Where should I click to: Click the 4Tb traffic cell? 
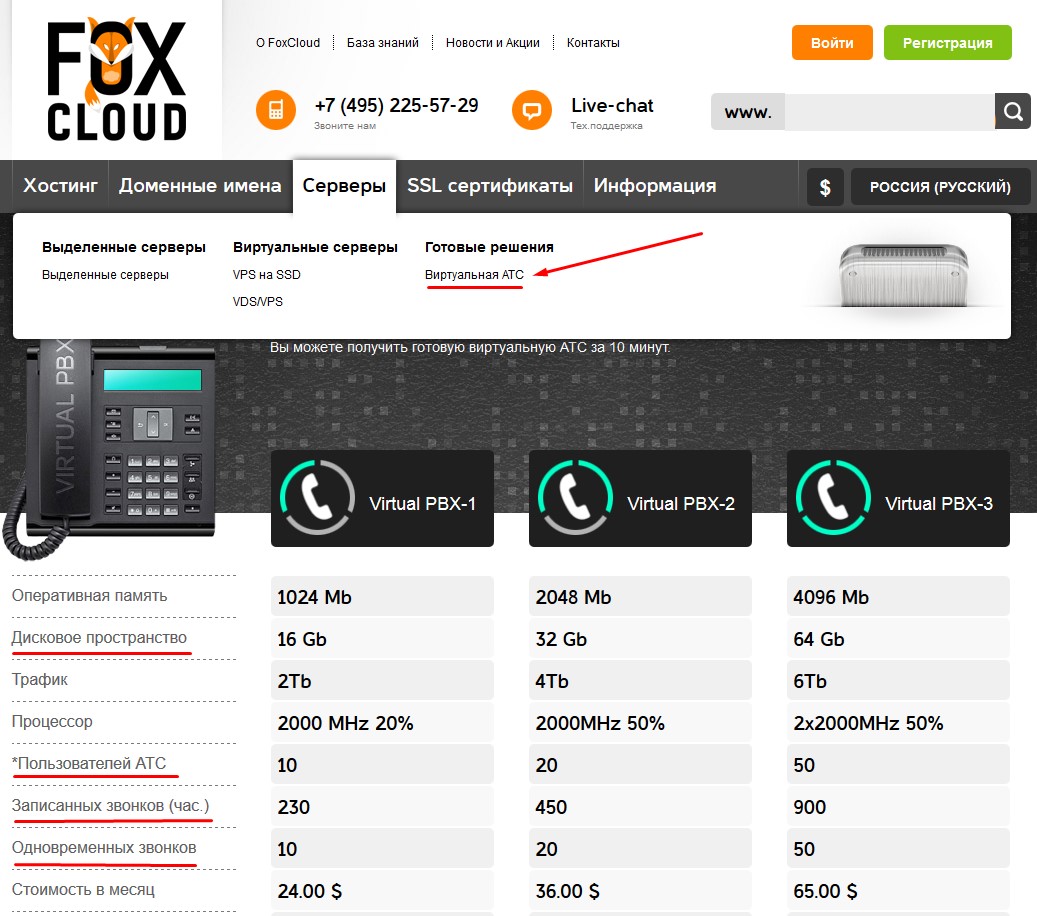640,681
